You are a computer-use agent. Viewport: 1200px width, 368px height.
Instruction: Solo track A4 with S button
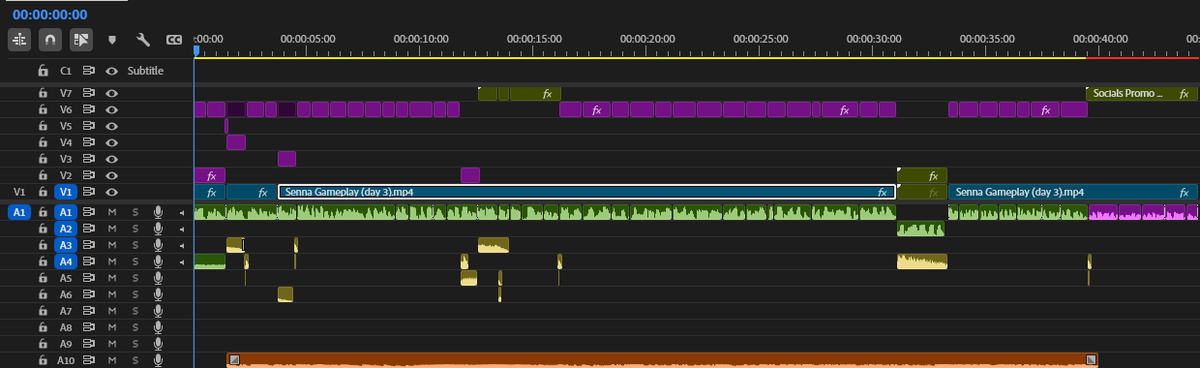click(x=135, y=261)
